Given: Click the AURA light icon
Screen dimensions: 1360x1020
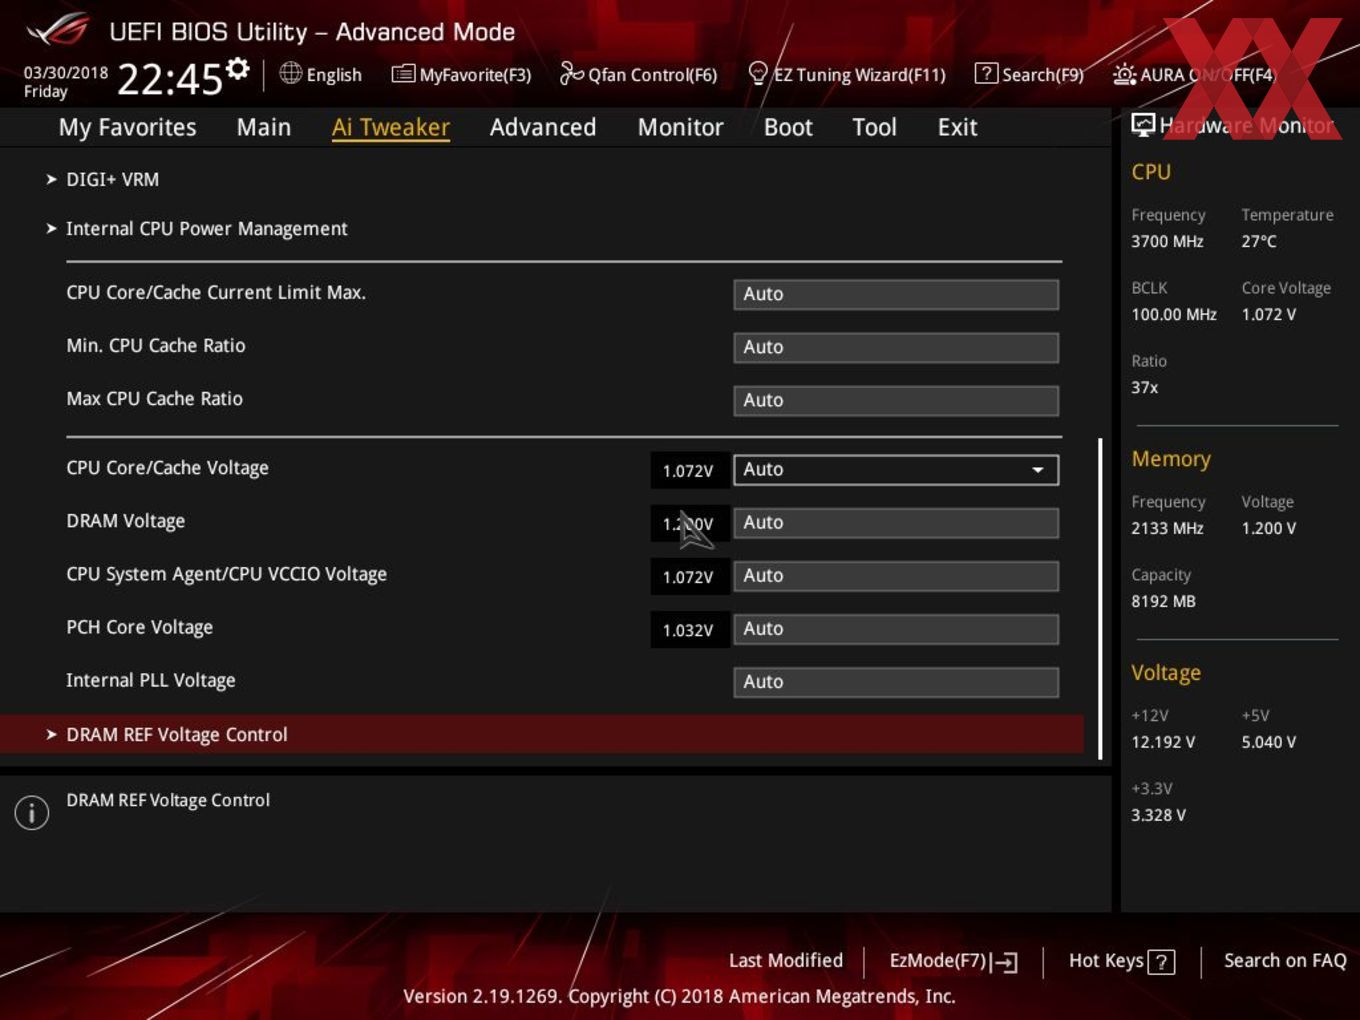Looking at the screenshot, I should (x=1124, y=74).
